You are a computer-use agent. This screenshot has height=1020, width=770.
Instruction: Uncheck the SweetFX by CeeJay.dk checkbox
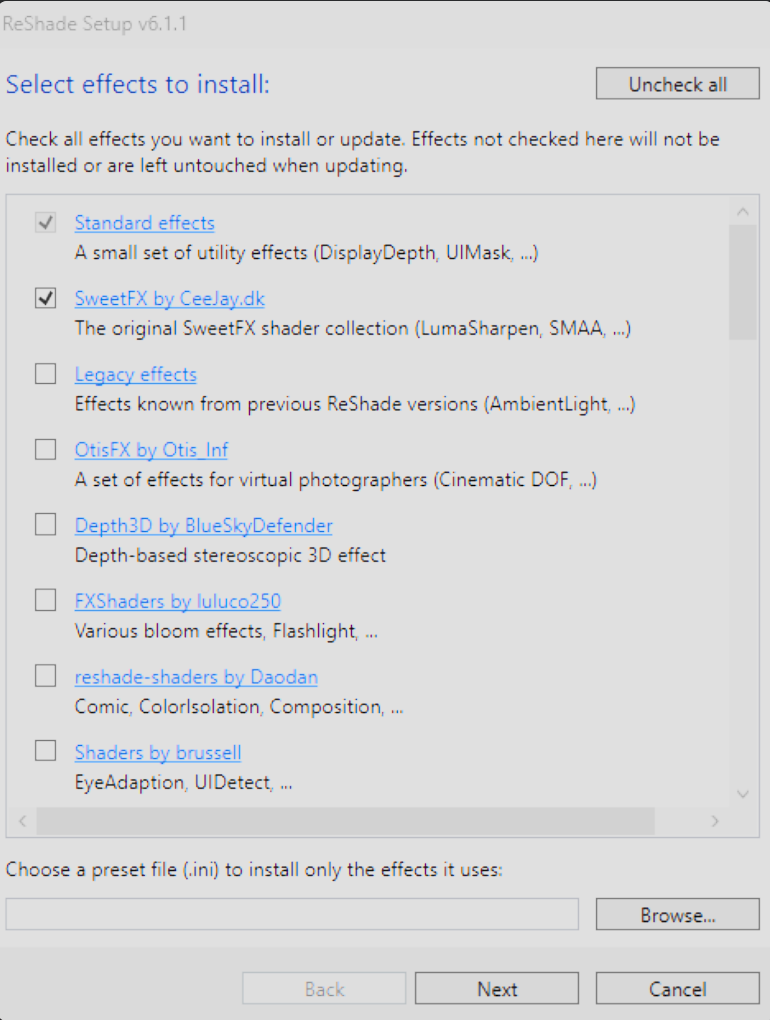pyautogui.click(x=46, y=298)
